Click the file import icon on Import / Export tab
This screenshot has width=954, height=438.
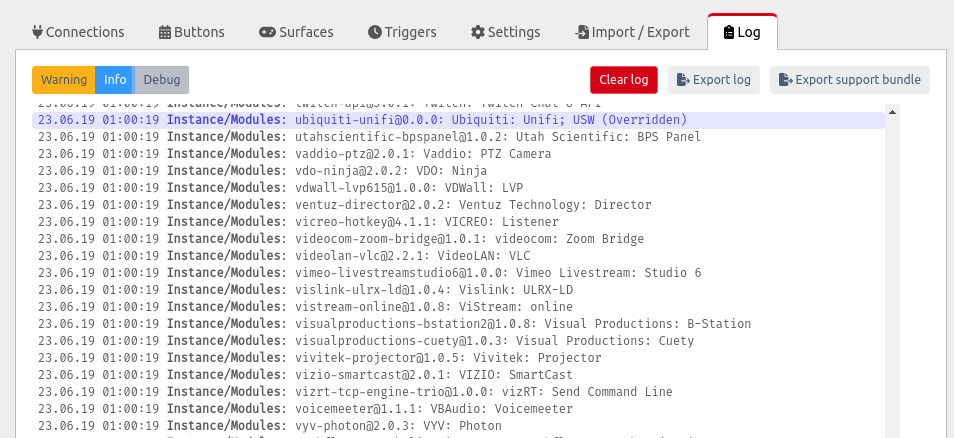pos(582,32)
